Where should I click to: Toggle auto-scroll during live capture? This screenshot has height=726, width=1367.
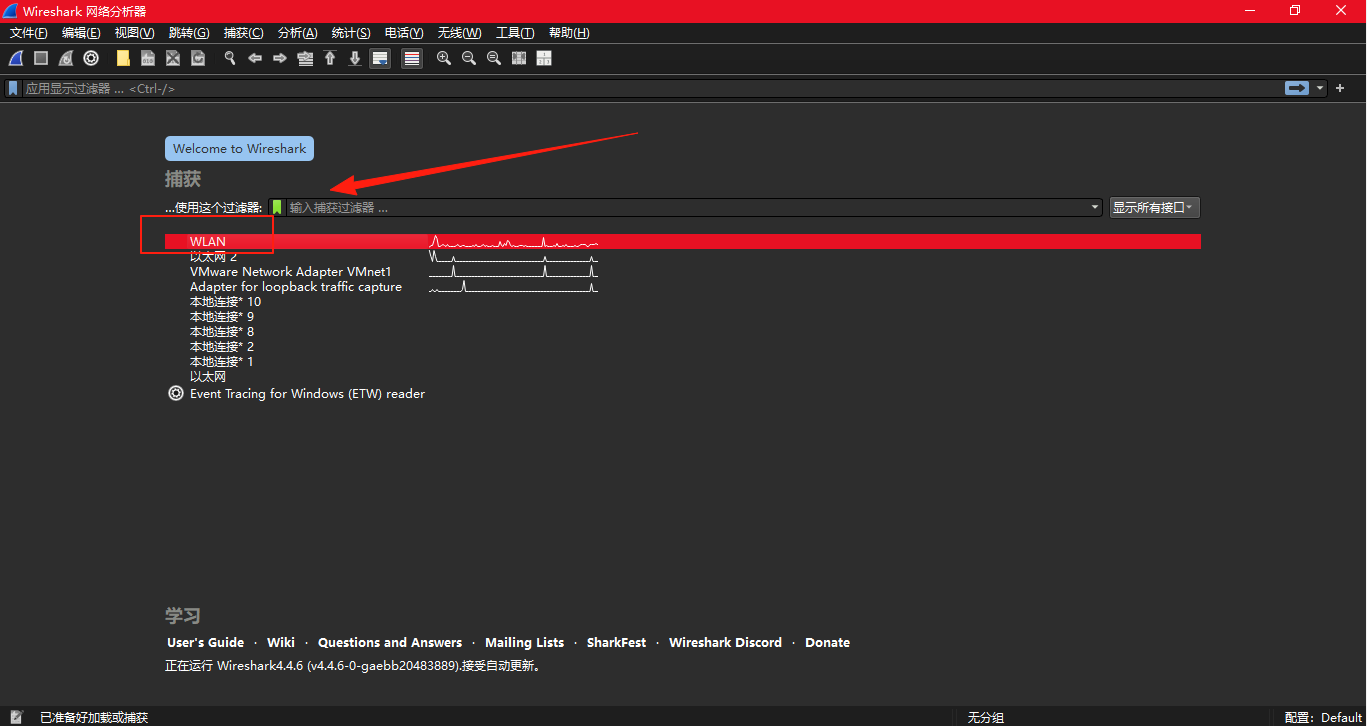pyautogui.click(x=380, y=58)
